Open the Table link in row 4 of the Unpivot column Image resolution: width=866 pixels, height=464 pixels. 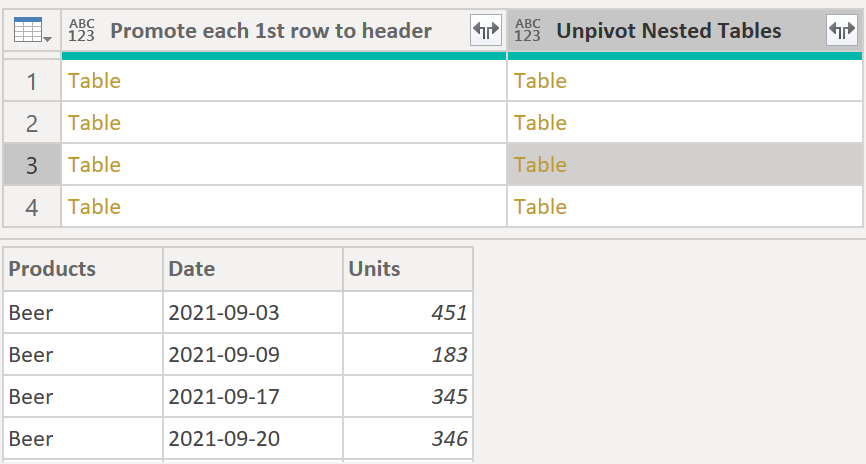(x=540, y=207)
